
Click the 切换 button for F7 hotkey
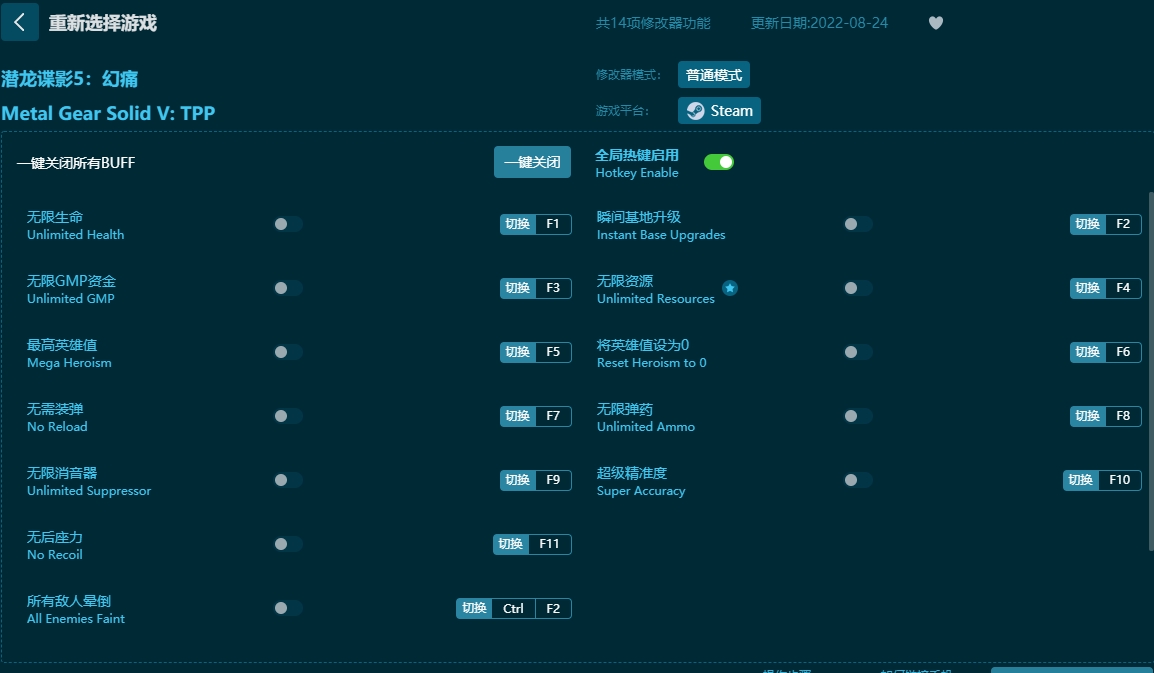coord(517,416)
